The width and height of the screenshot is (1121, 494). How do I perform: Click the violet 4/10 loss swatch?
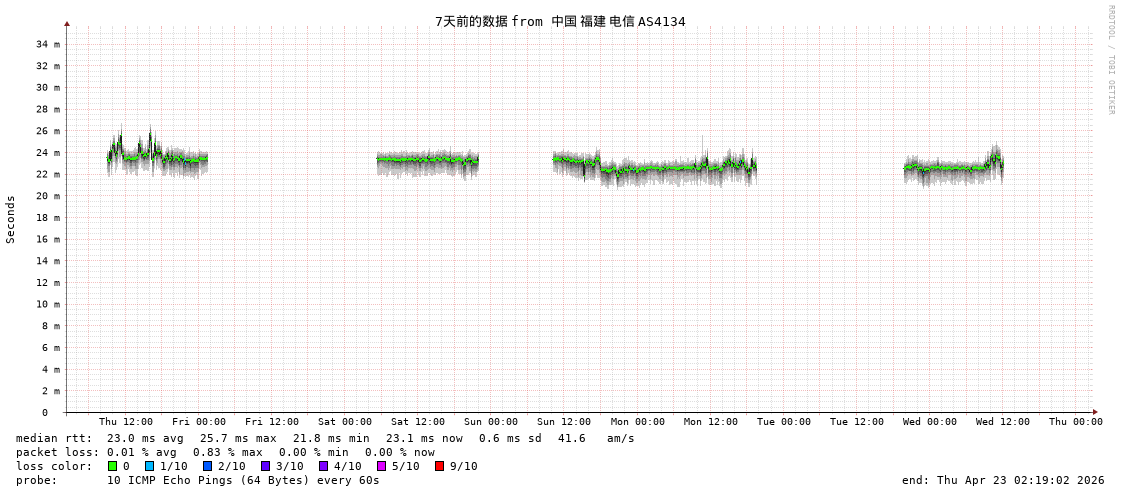[x=323, y=466]
